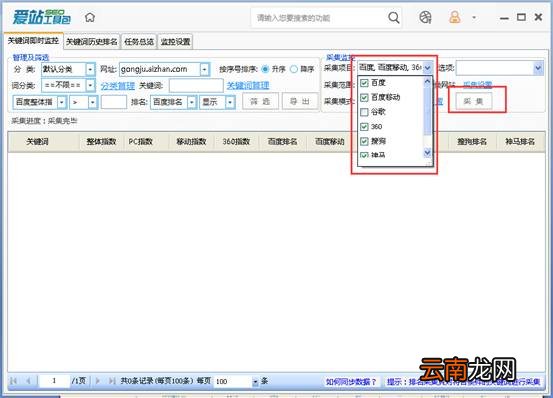This screenshot has height=398, width=553.
Task: Click the 采集 collect button
Action: click(x=473, y=102)
